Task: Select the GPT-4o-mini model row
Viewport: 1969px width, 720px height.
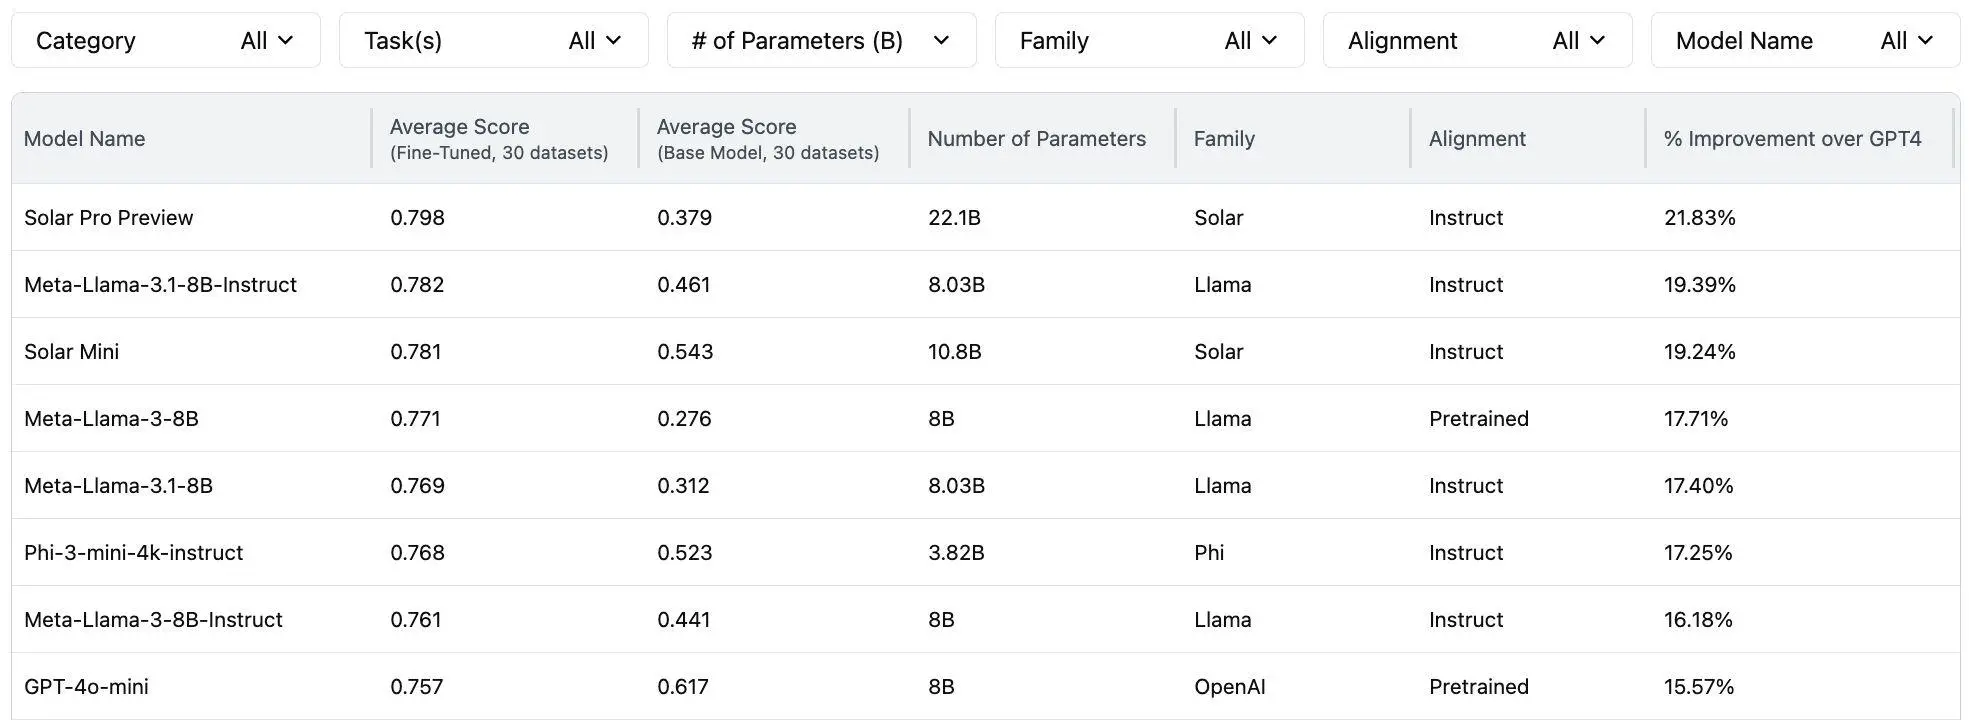Action: click(986, 686)
